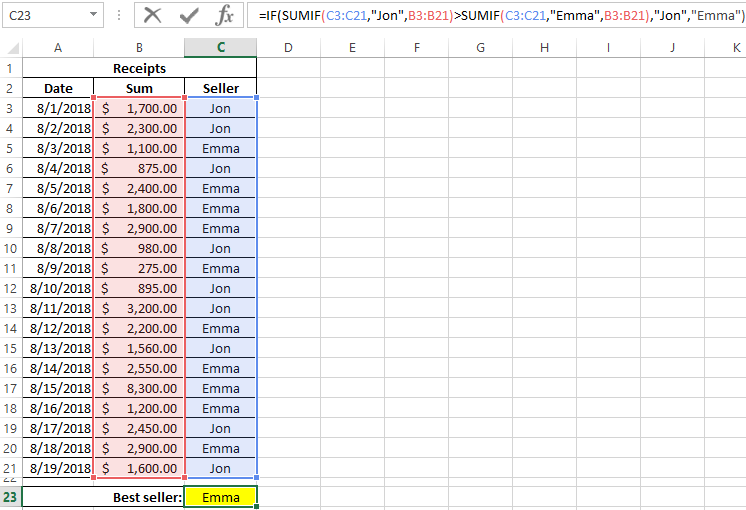Select column D header

pos(287,47)
